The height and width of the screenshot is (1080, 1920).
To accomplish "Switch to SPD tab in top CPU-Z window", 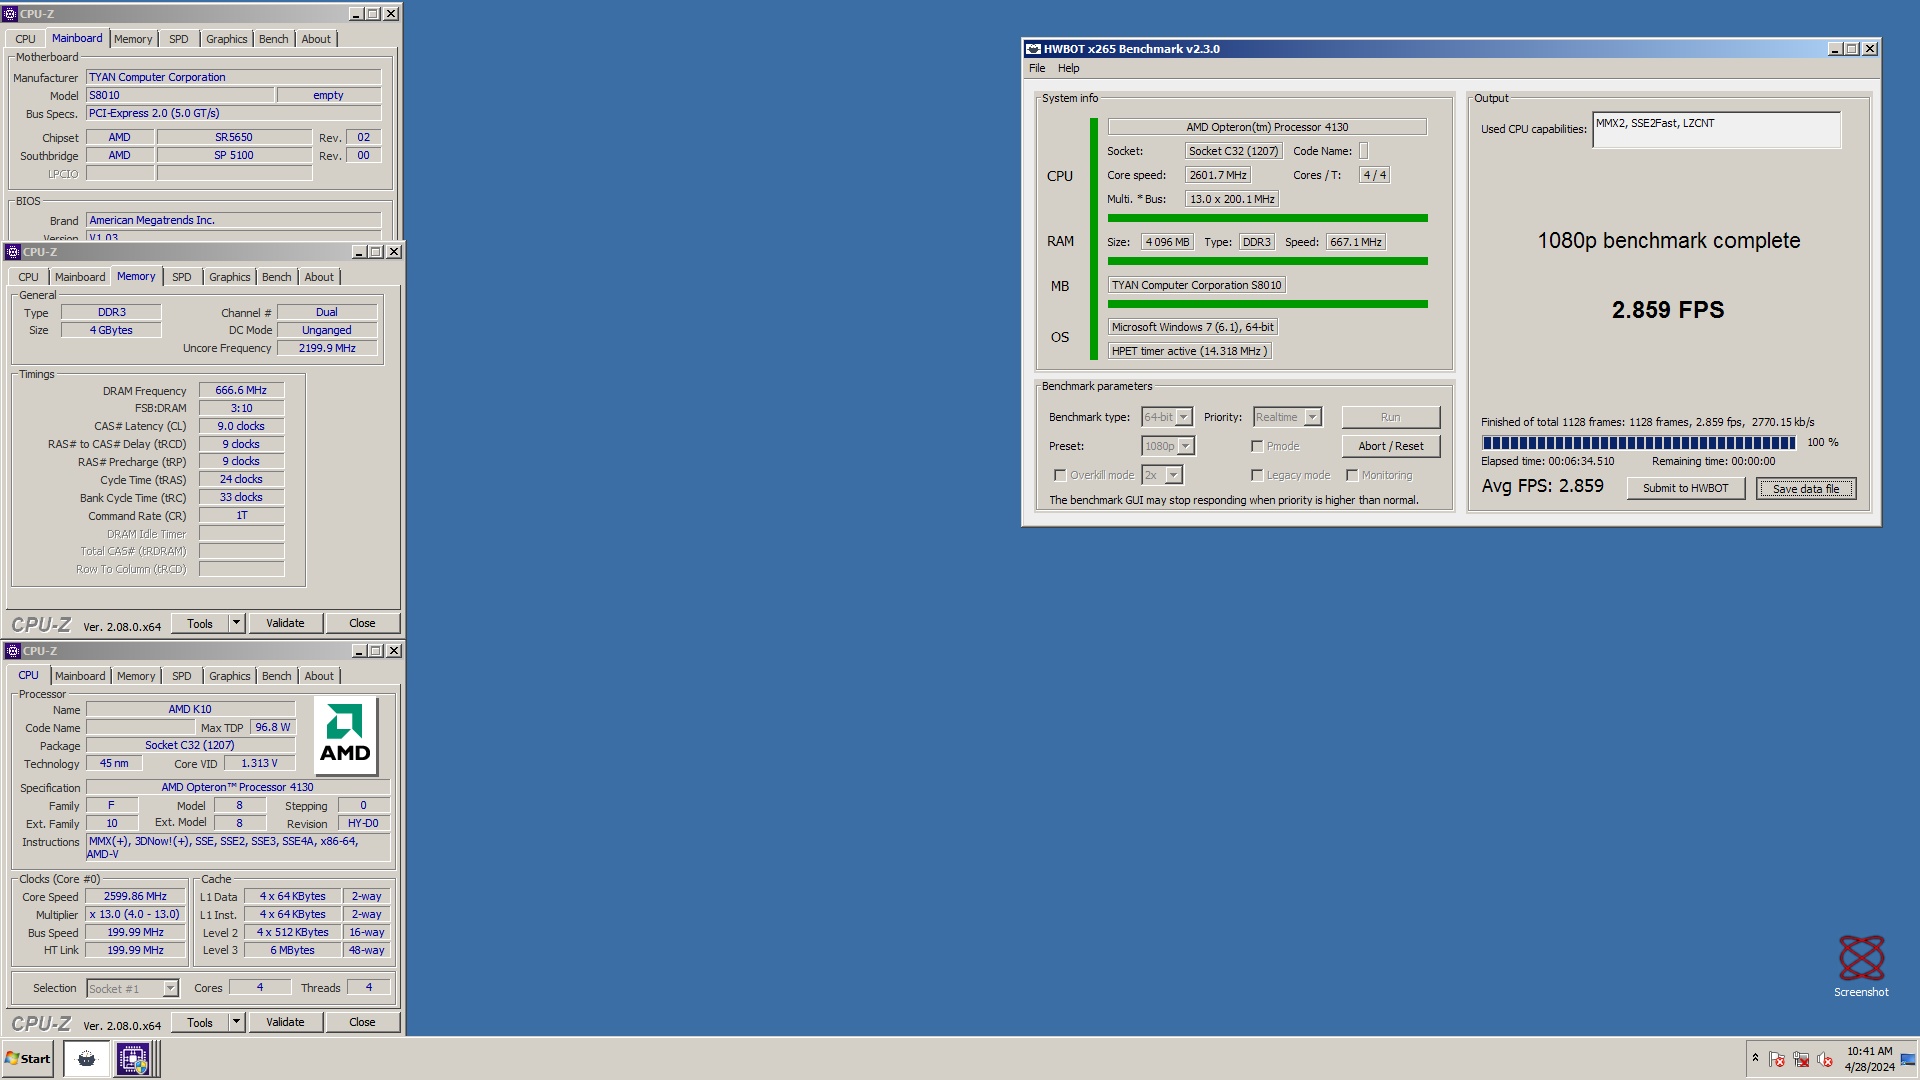I will pyautogui.click(x=179, y=39).
